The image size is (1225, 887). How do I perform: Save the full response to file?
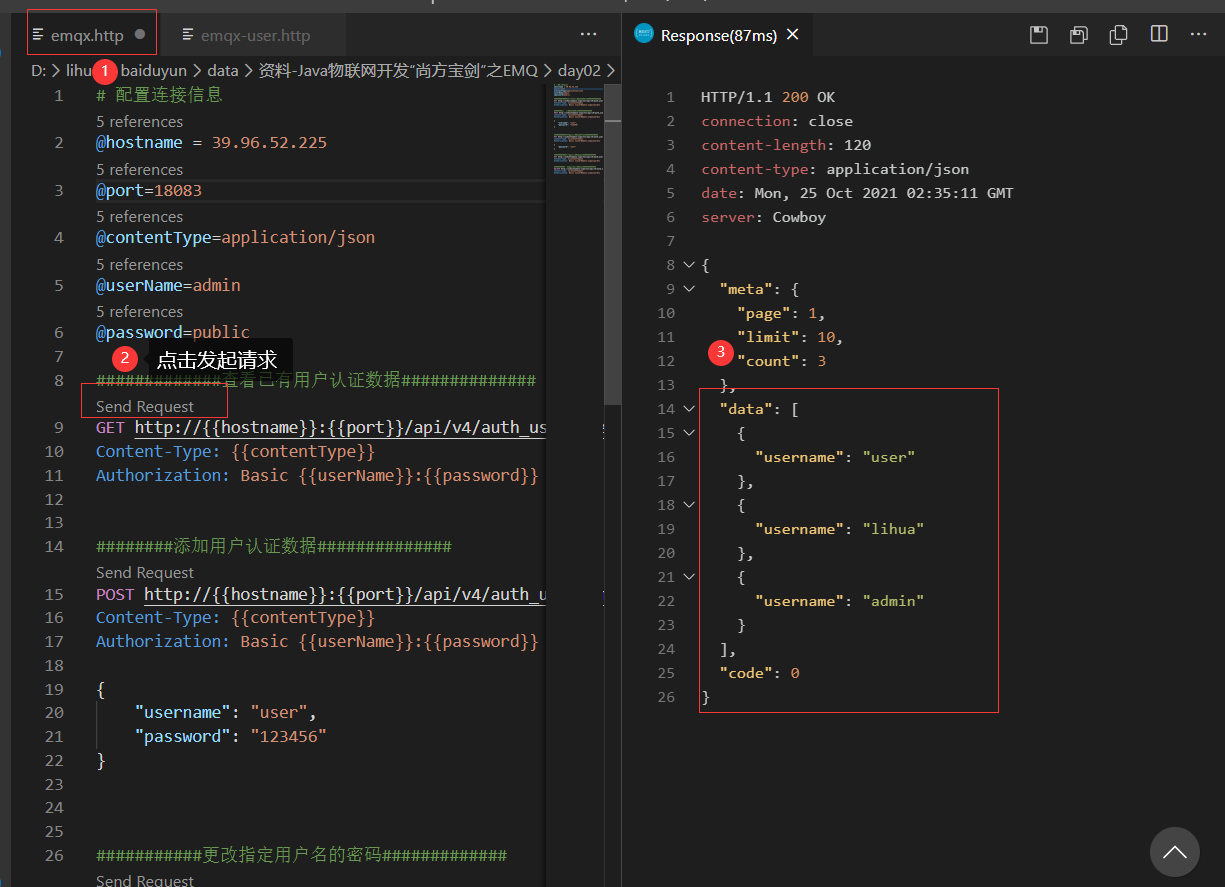1039,35
